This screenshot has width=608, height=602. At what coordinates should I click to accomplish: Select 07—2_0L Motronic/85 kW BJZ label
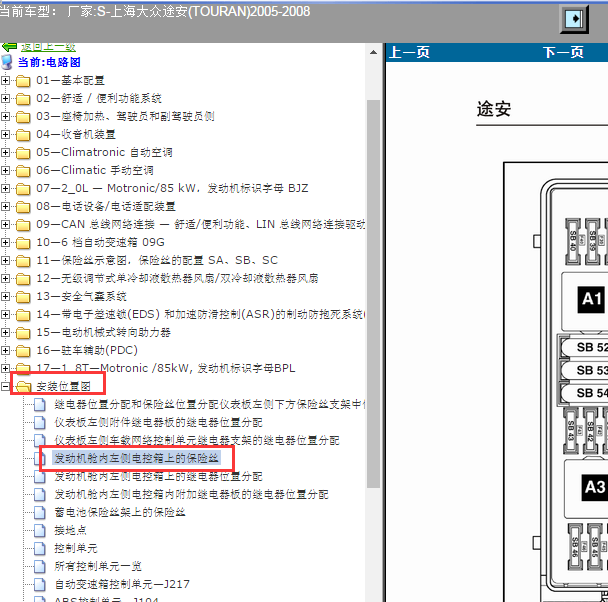[x=172, y=188]
